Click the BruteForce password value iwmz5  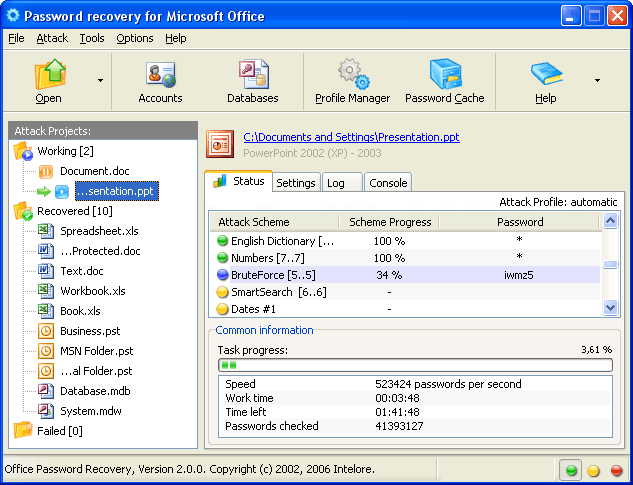[x=519, y=275]
